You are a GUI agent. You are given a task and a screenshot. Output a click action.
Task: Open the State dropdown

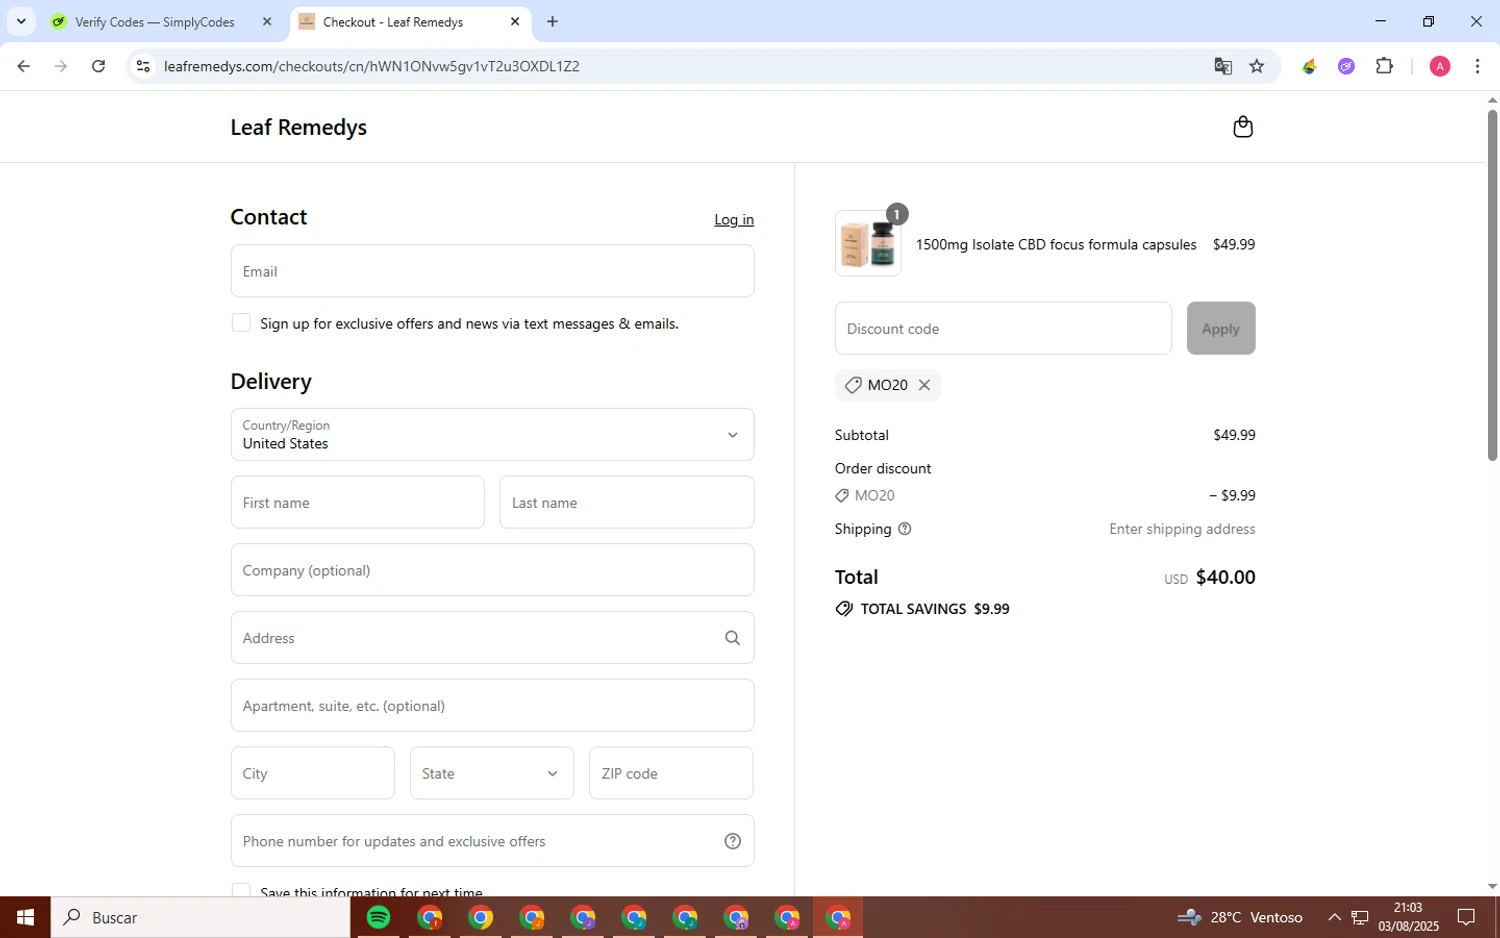click(492, 773)
